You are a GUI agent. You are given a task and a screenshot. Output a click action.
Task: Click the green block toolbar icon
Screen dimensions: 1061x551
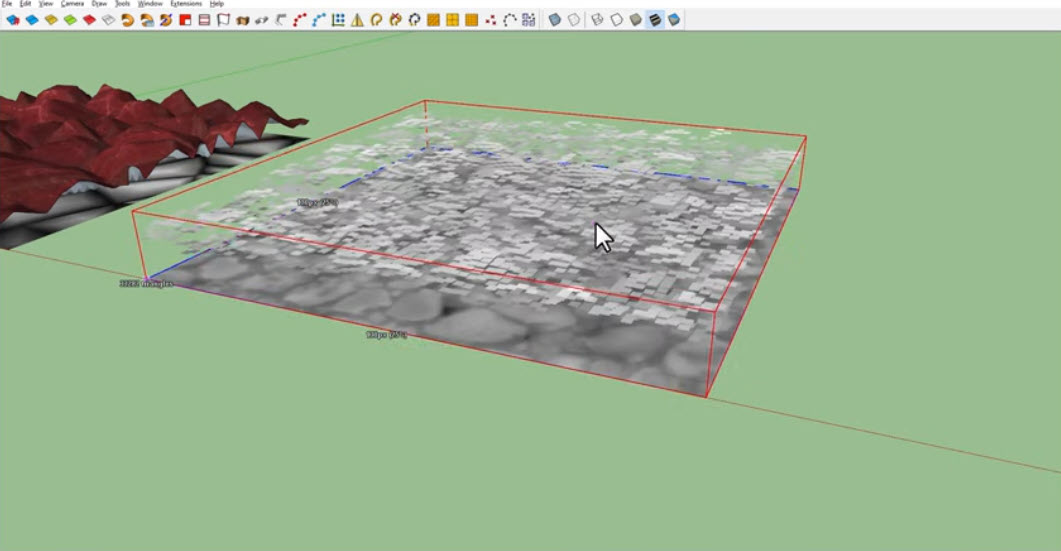click(70, 19)
